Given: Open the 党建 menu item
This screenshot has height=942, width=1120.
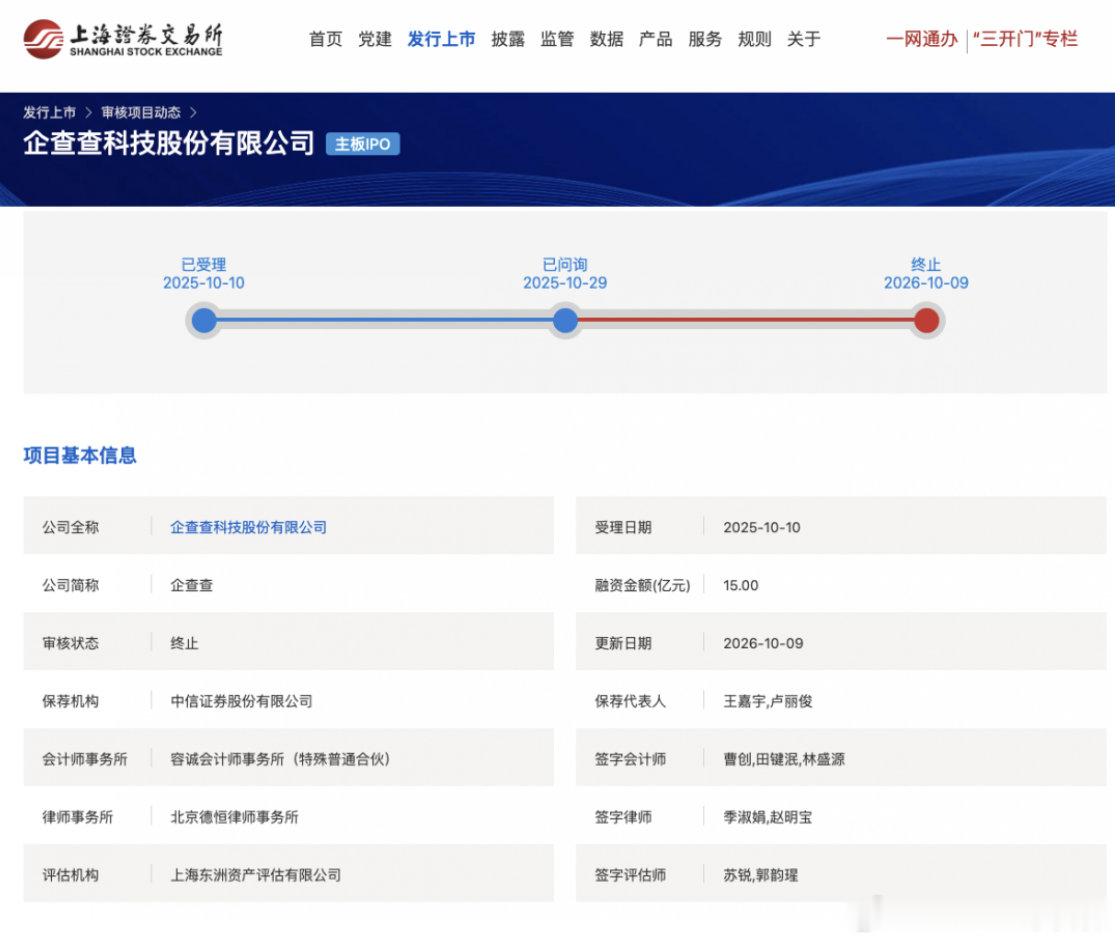Looking at the screenshot, I should pos(375,39).
